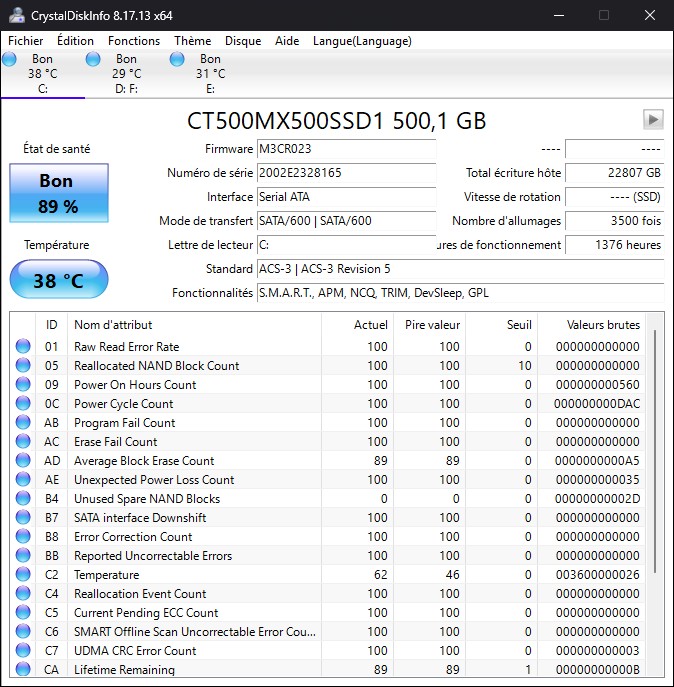Click the status orb for UDMA CRC Error Count

23,650
